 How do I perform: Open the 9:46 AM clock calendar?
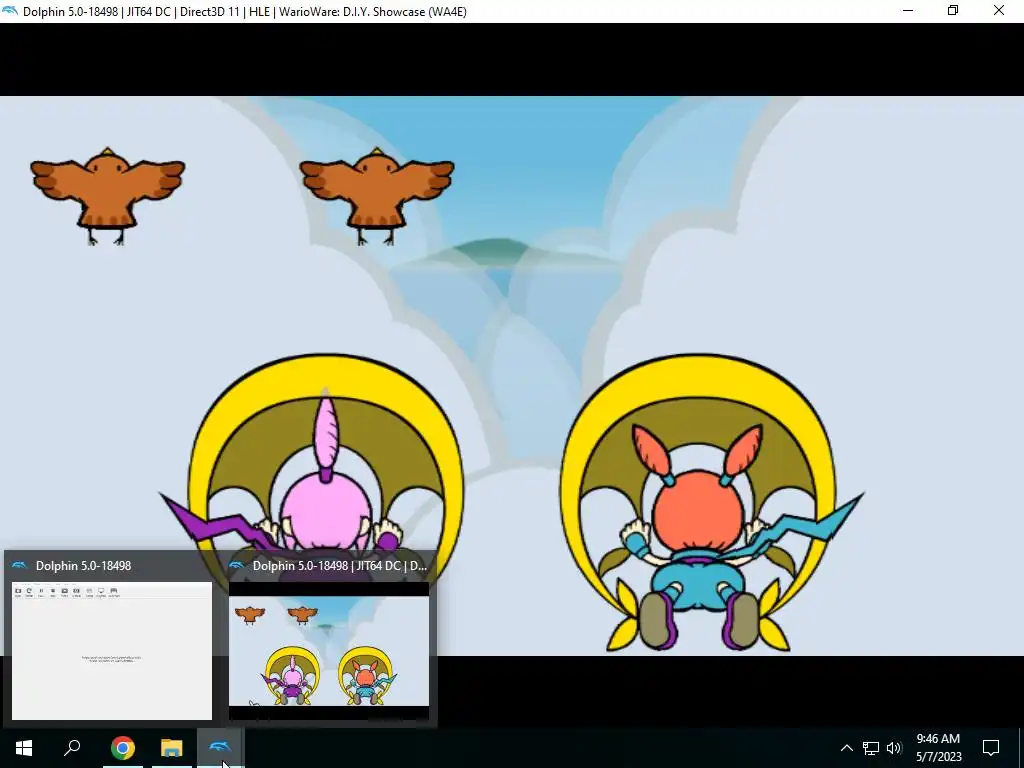[938, 748]
